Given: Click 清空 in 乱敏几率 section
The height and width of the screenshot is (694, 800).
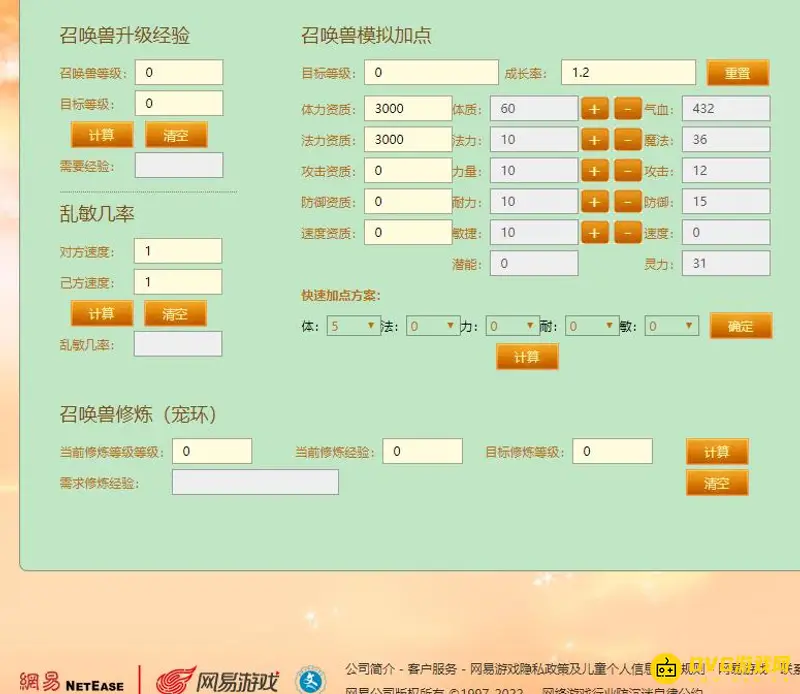Looking at the screenshot, I should pos(176,313).
